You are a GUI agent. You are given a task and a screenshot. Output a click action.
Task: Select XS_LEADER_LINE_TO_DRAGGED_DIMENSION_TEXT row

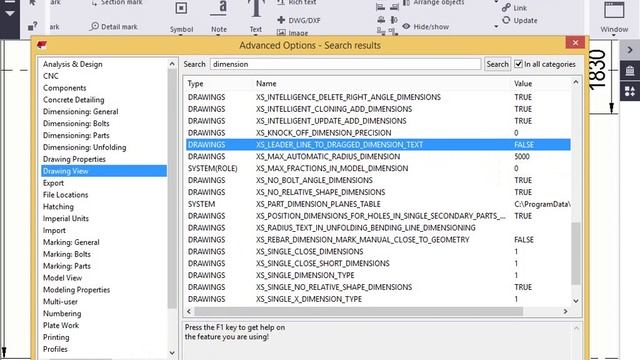[378, 144]
